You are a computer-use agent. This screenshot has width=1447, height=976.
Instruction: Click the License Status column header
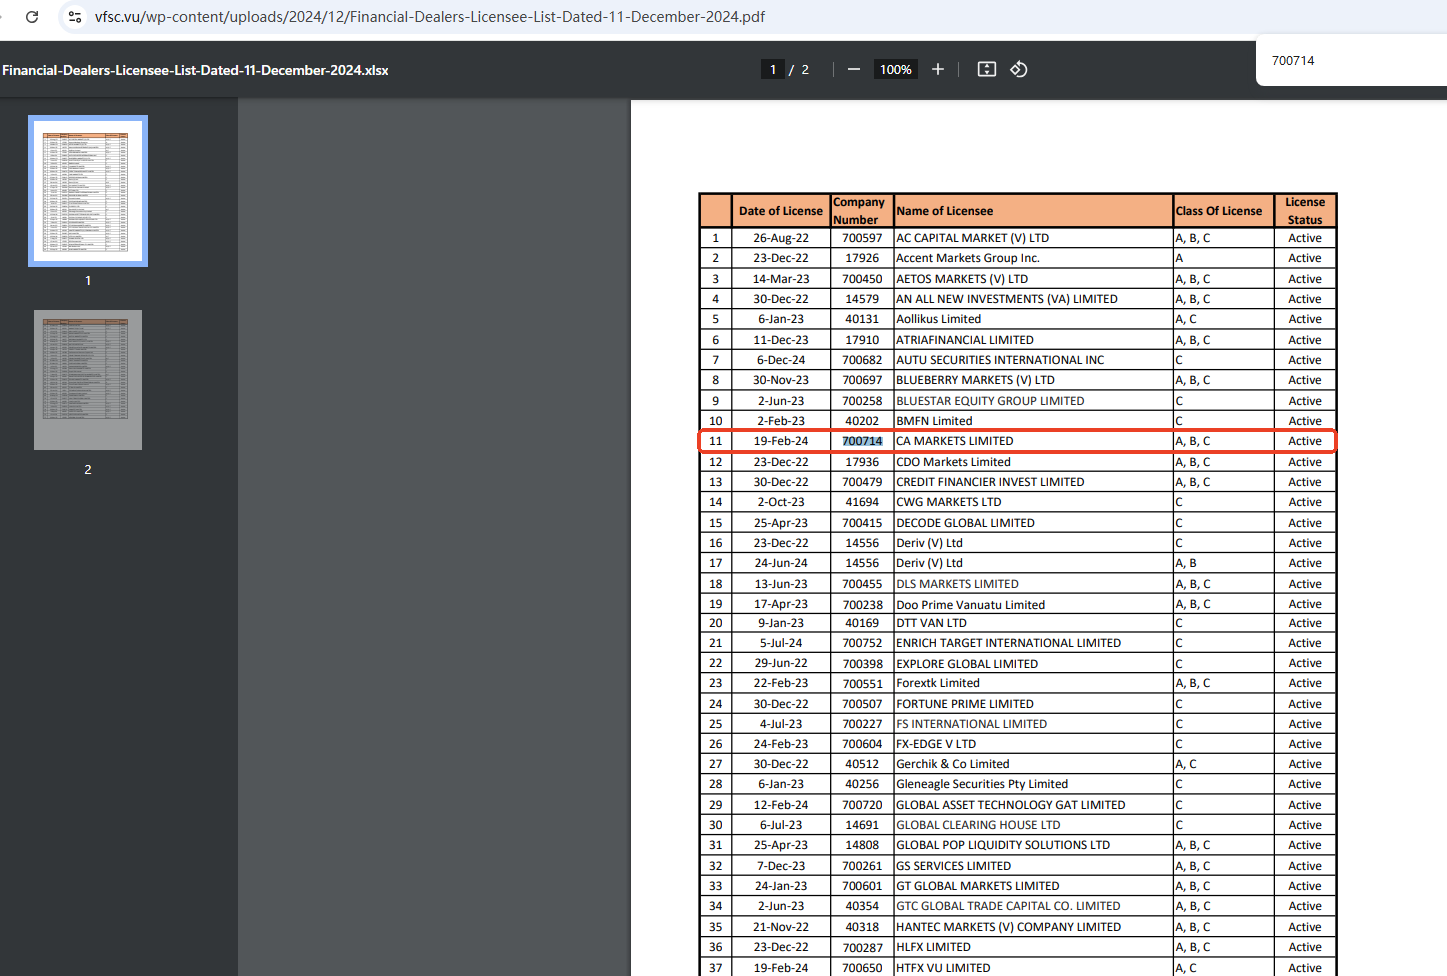point(1304,211)
